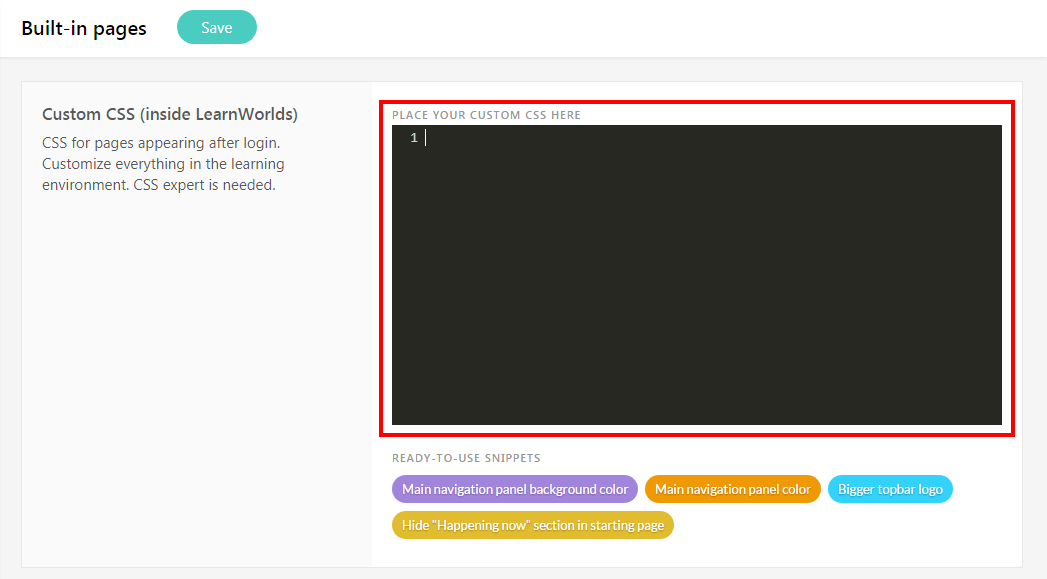Click the Save button
Screen dimensions: 1047x579
tap(216, 27)
